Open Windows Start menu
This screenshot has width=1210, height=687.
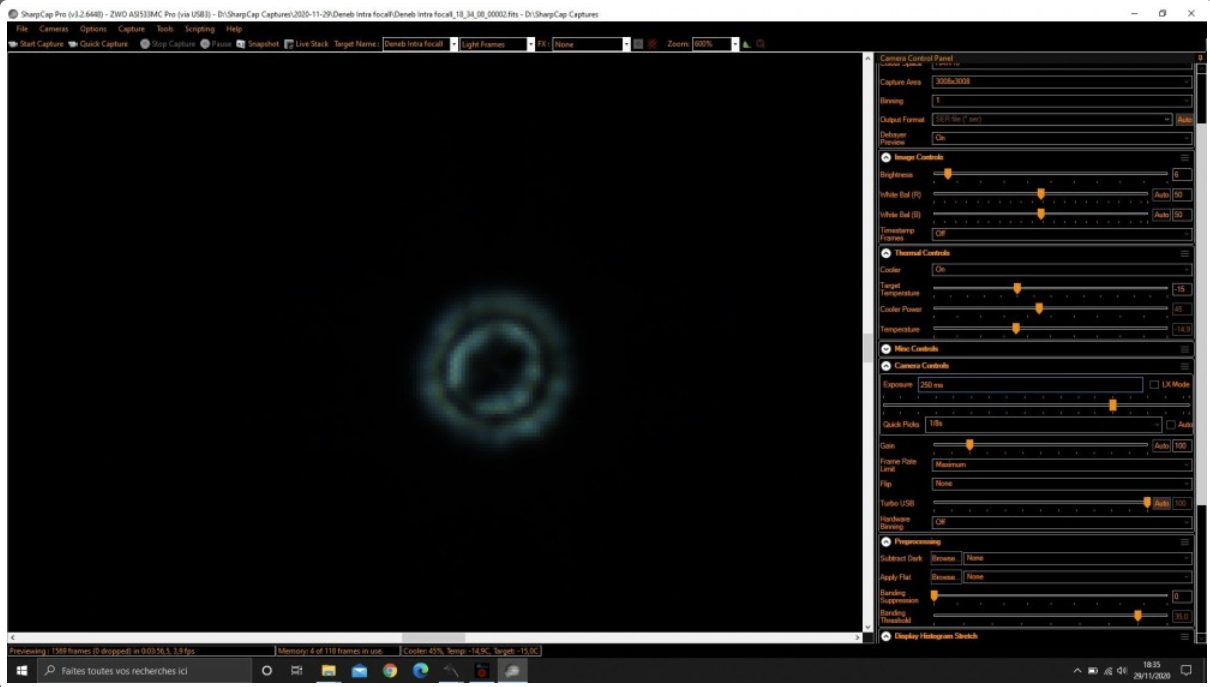pyautogui.click(x=21, y=671)
